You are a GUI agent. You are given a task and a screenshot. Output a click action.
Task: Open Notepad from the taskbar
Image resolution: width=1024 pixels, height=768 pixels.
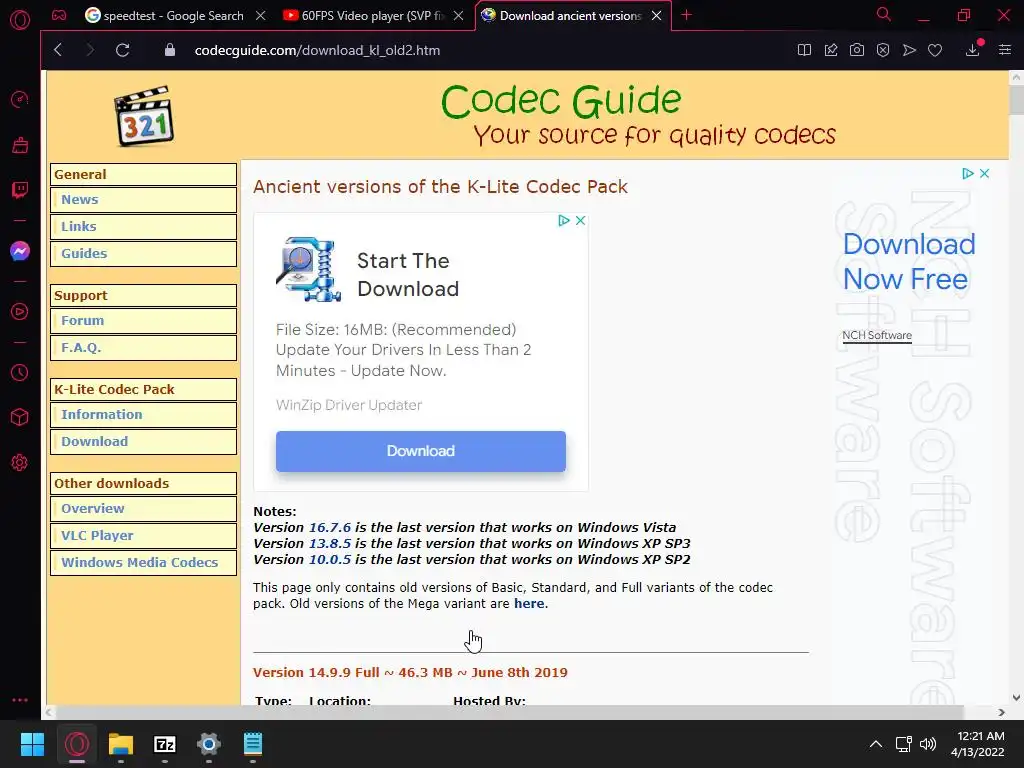pos(253,744)
